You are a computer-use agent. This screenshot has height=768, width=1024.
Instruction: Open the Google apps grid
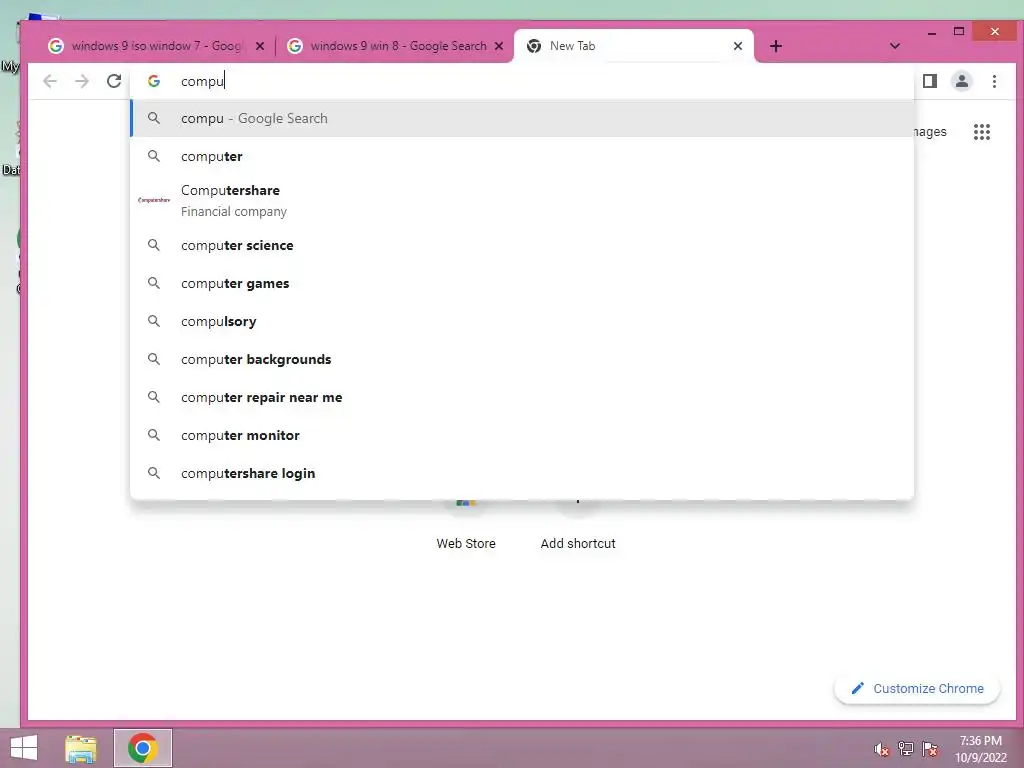tap(982, 132)
